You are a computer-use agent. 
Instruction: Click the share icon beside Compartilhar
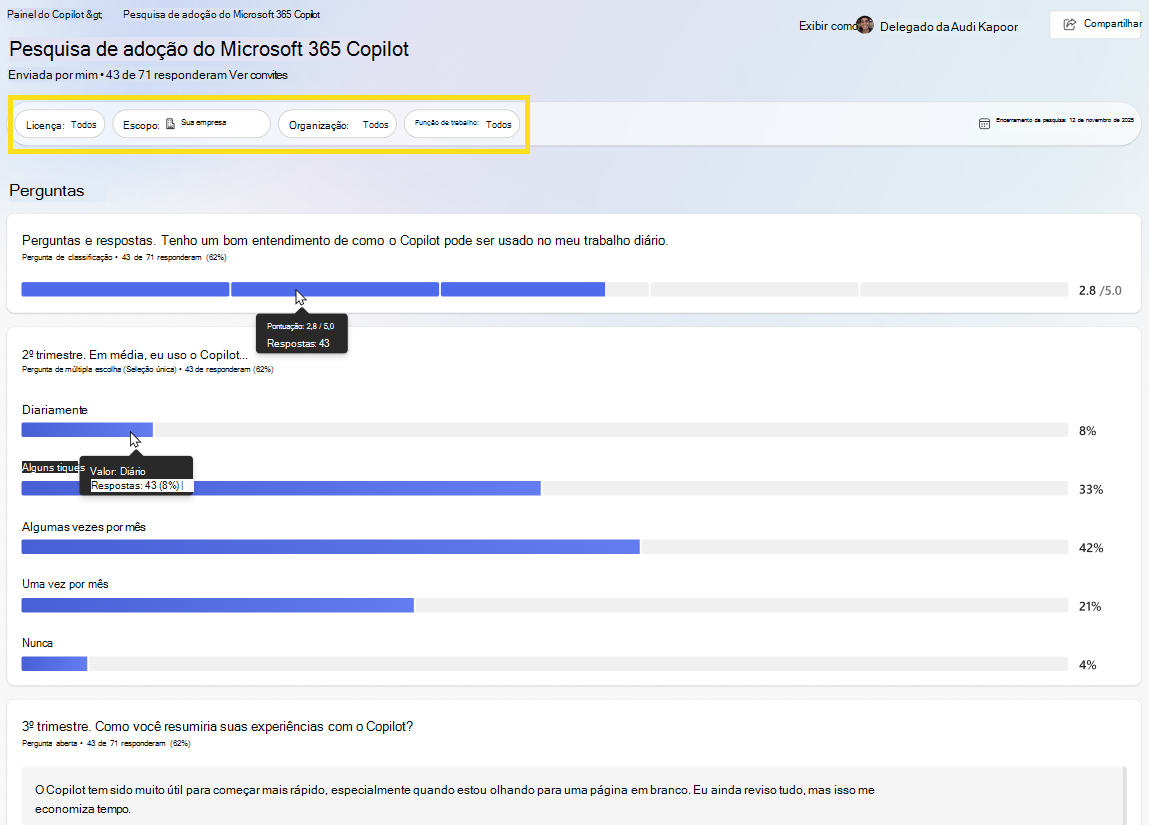pyautogui.click(x=1070, y=24)
